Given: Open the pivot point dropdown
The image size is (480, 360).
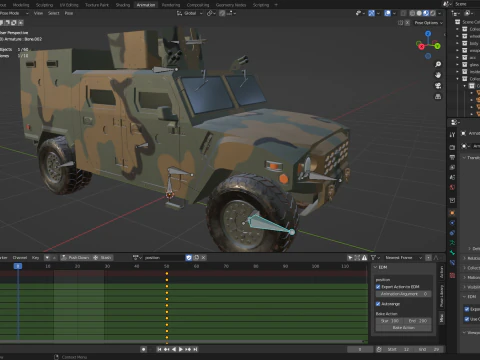Looking at the screenshot, I should 211,13.
